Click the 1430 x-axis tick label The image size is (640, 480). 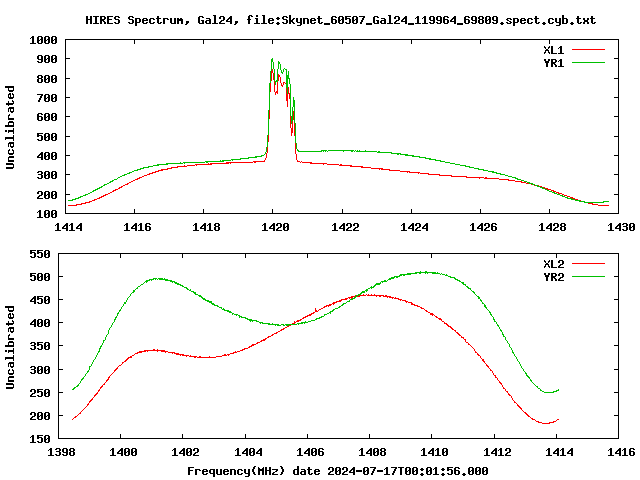coord(621,227)
